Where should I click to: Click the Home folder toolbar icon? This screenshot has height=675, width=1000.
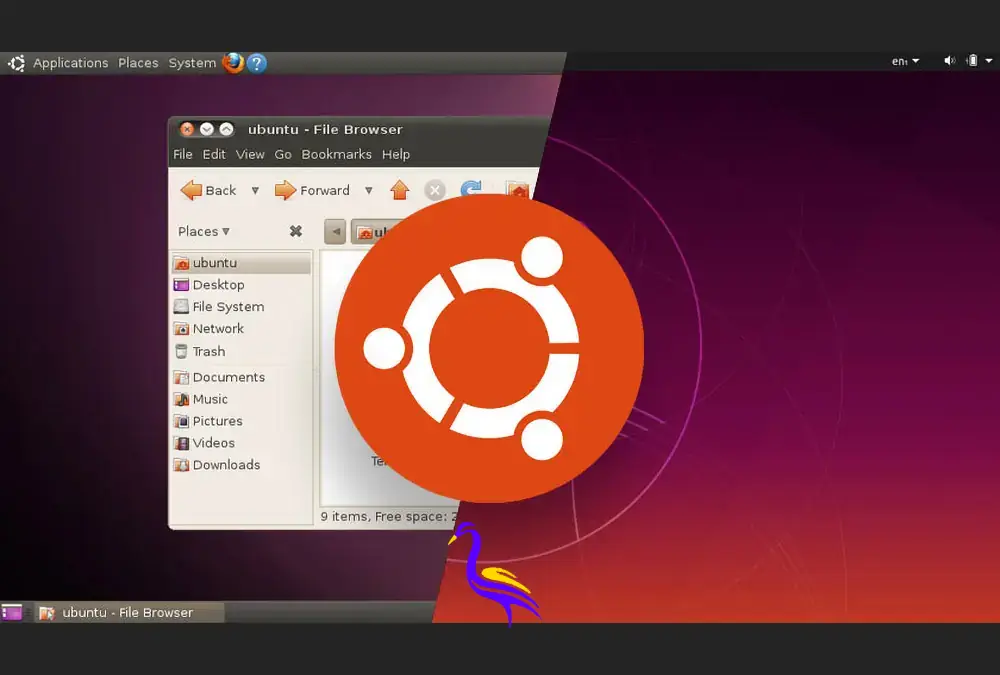pos(517,189)
